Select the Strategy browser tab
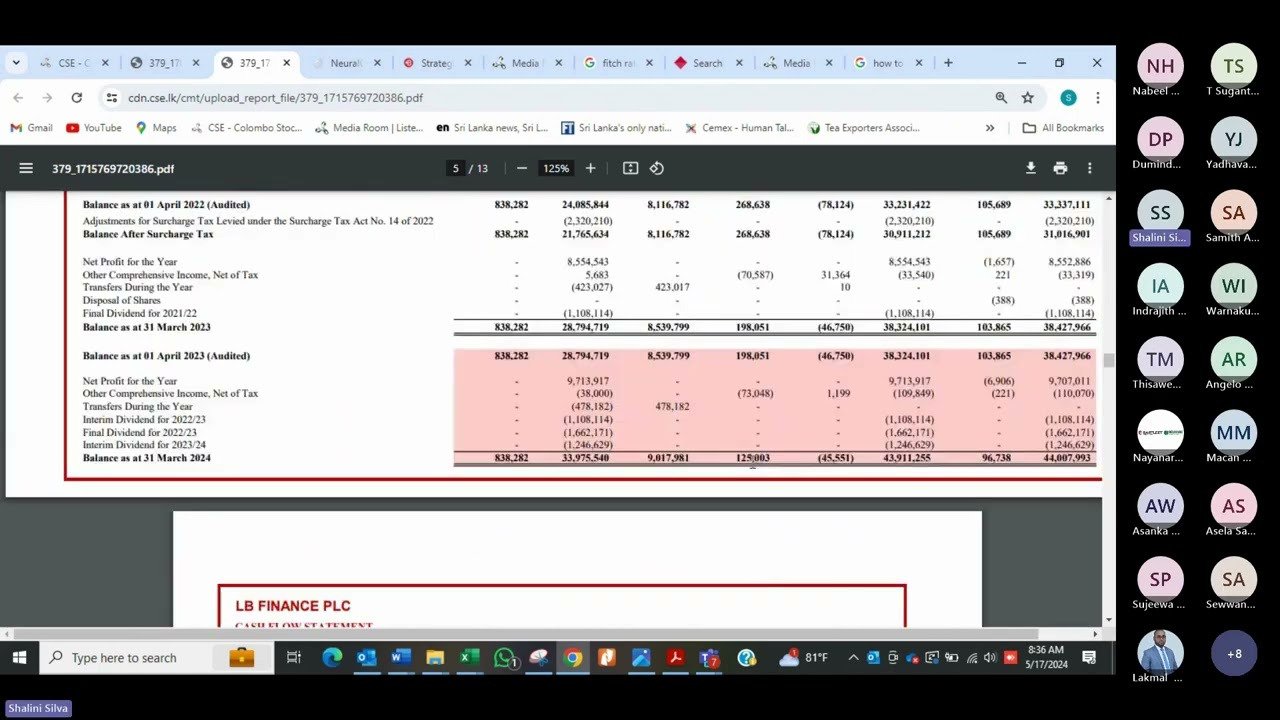The width and height of the screenshot is (1280, 720). tap(439, 62)
